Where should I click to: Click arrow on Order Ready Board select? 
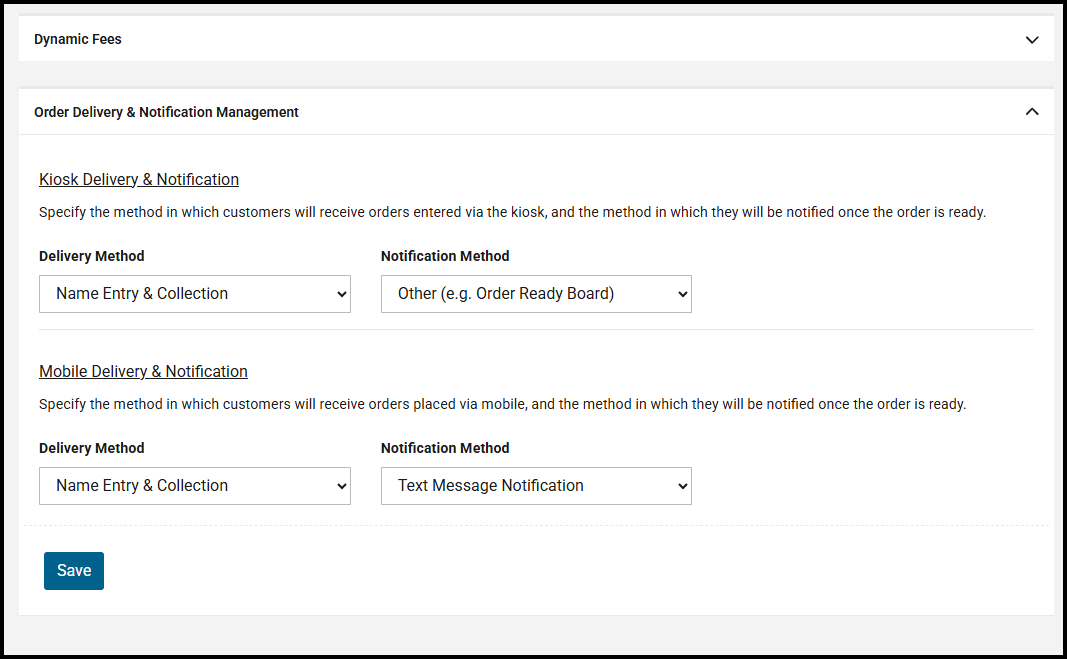(x=682, y=294)
